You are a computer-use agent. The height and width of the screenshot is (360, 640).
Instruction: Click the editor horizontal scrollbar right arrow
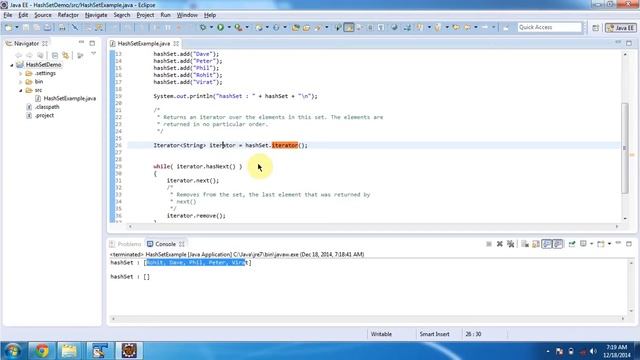point(617,226)
